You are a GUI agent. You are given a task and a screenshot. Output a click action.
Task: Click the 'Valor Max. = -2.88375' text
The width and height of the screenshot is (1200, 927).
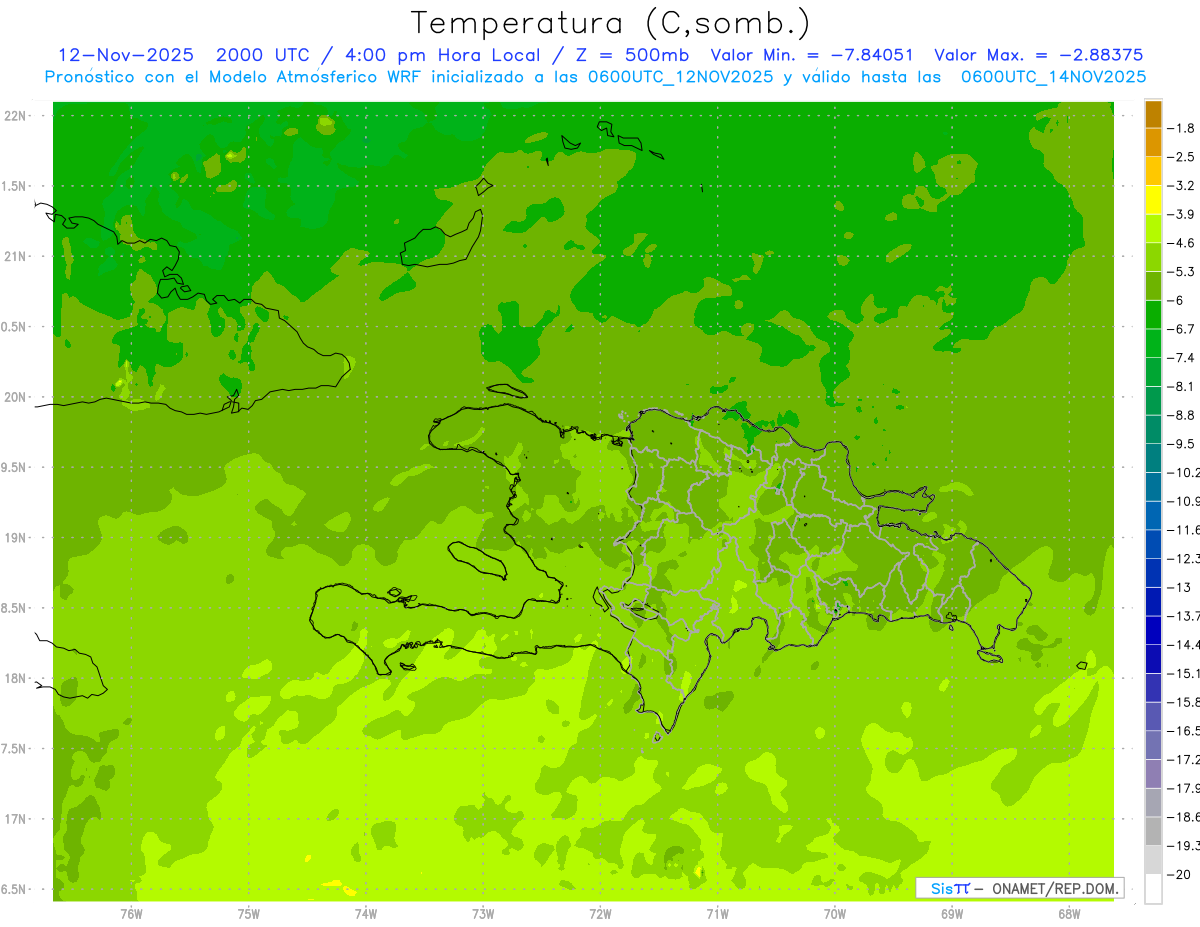click(x=1038, y=55)
